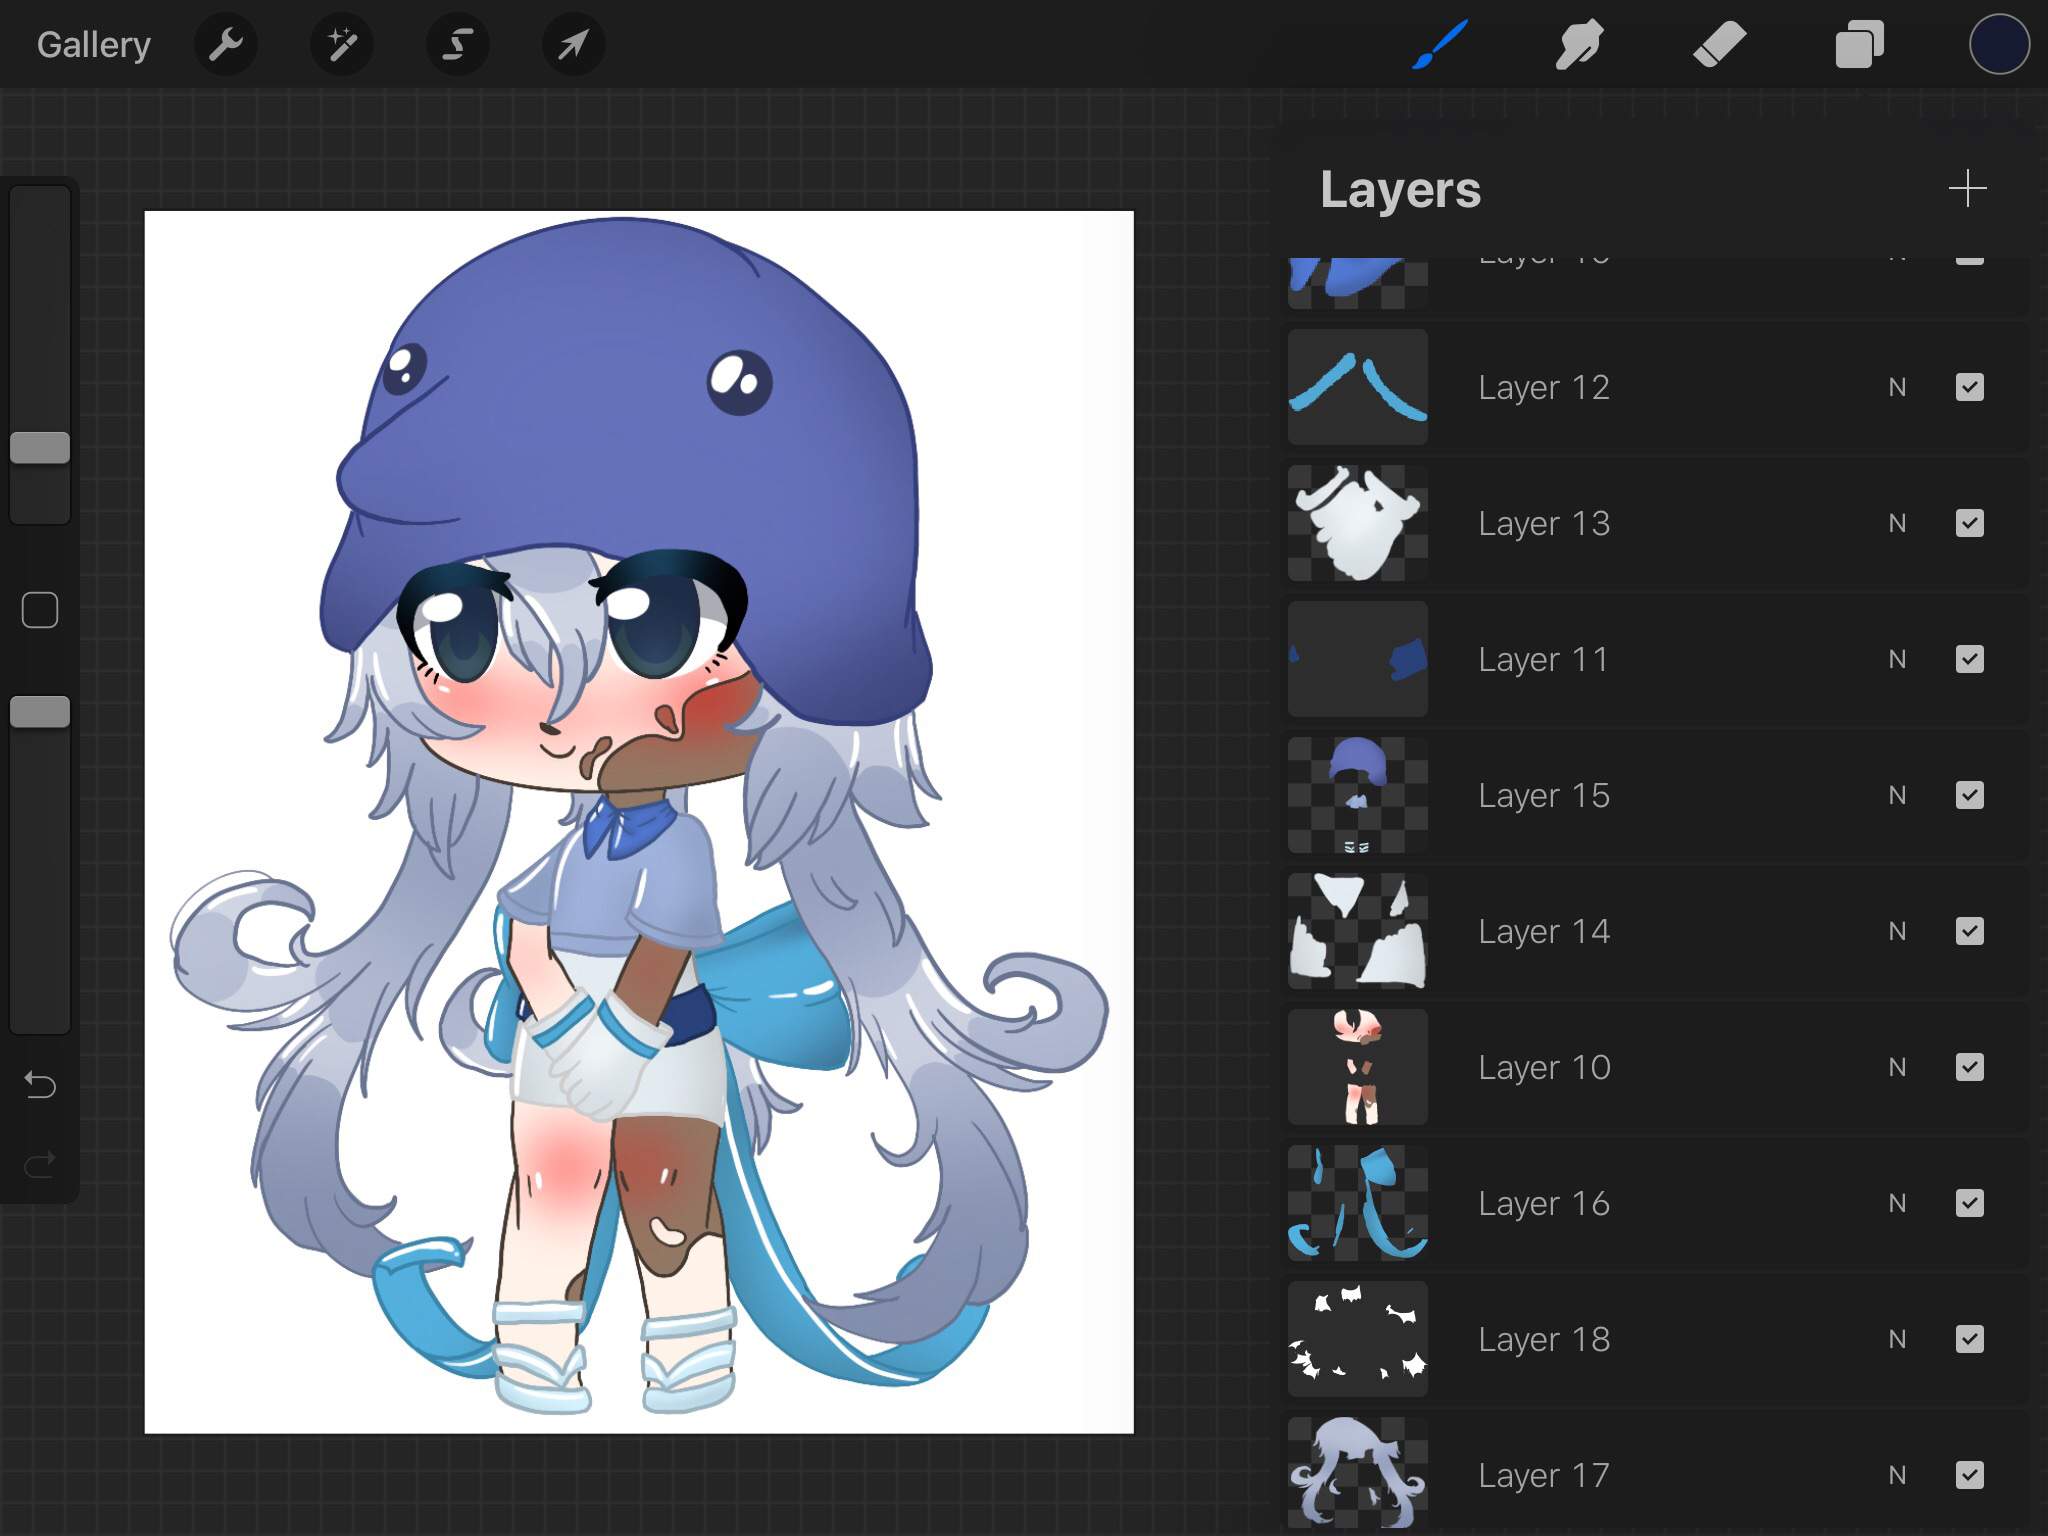The width and height of the screenshot is (2048, 1536).
Task: Open blend mode N for Layer 16
Action: (x=1897, y=1203)
